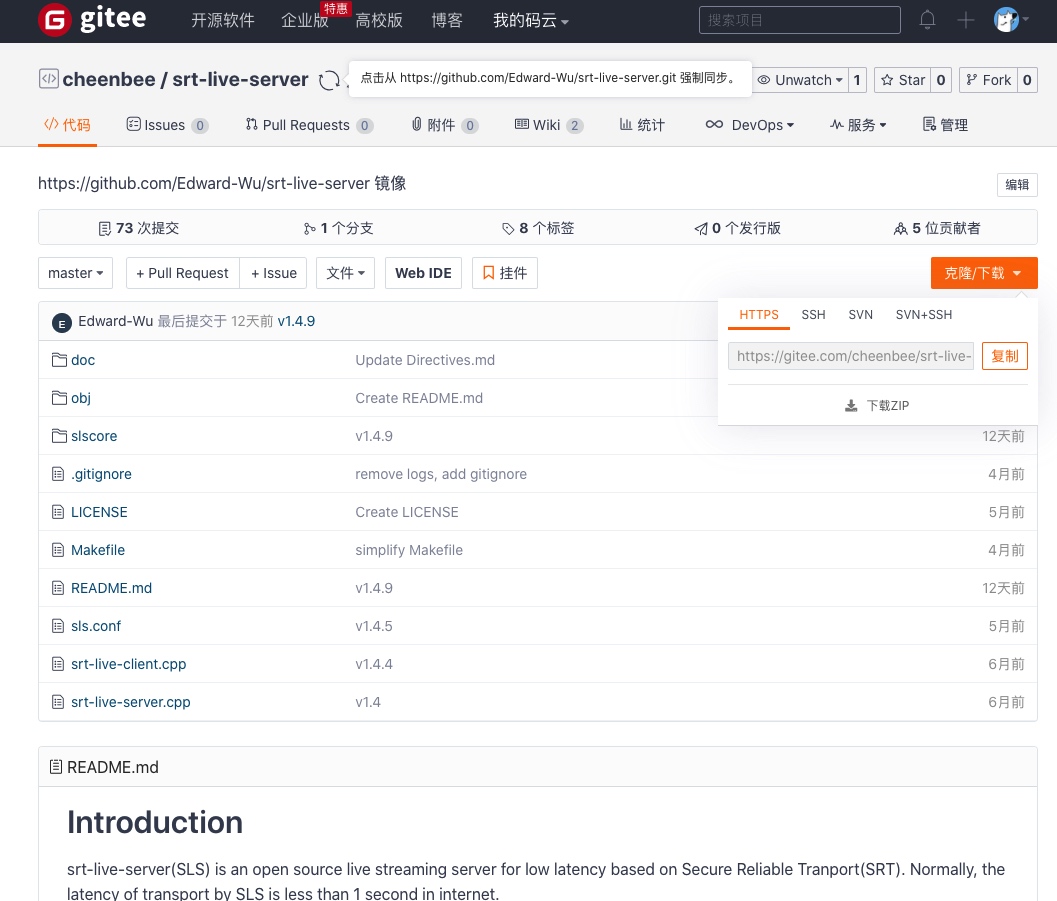Toggle the Unwatch dropdown button

pyautogui.click(x=799, y=80)
